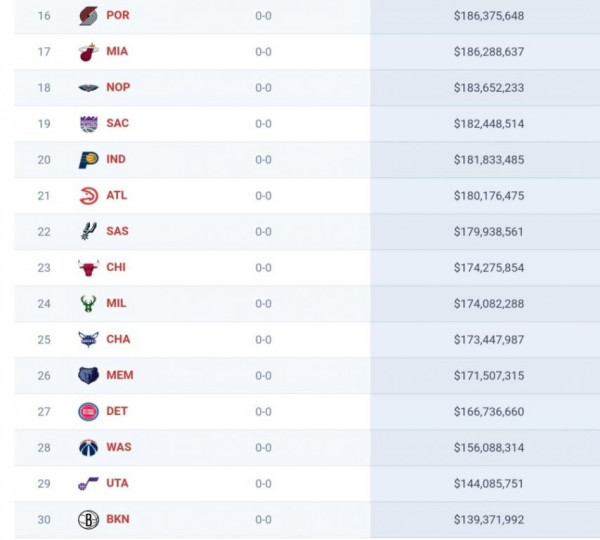Click the Indiana Pacers logo icon
Screen dimensions: 600x540
coord(89,160)
